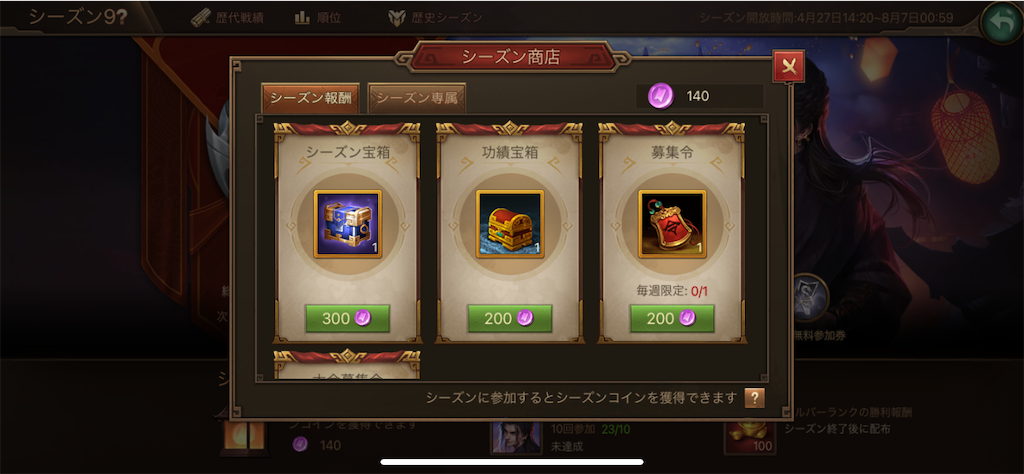The width and height of the screenshot is (1024, 474).
Task: Click the シーズン9 title help mark
Action: tap(121, 18)
